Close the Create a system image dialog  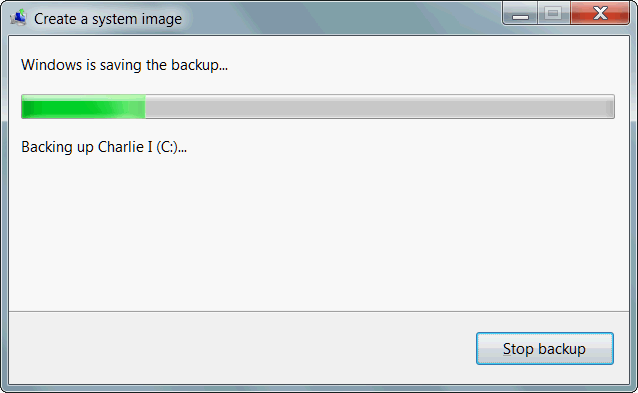[x=600, y=13]
